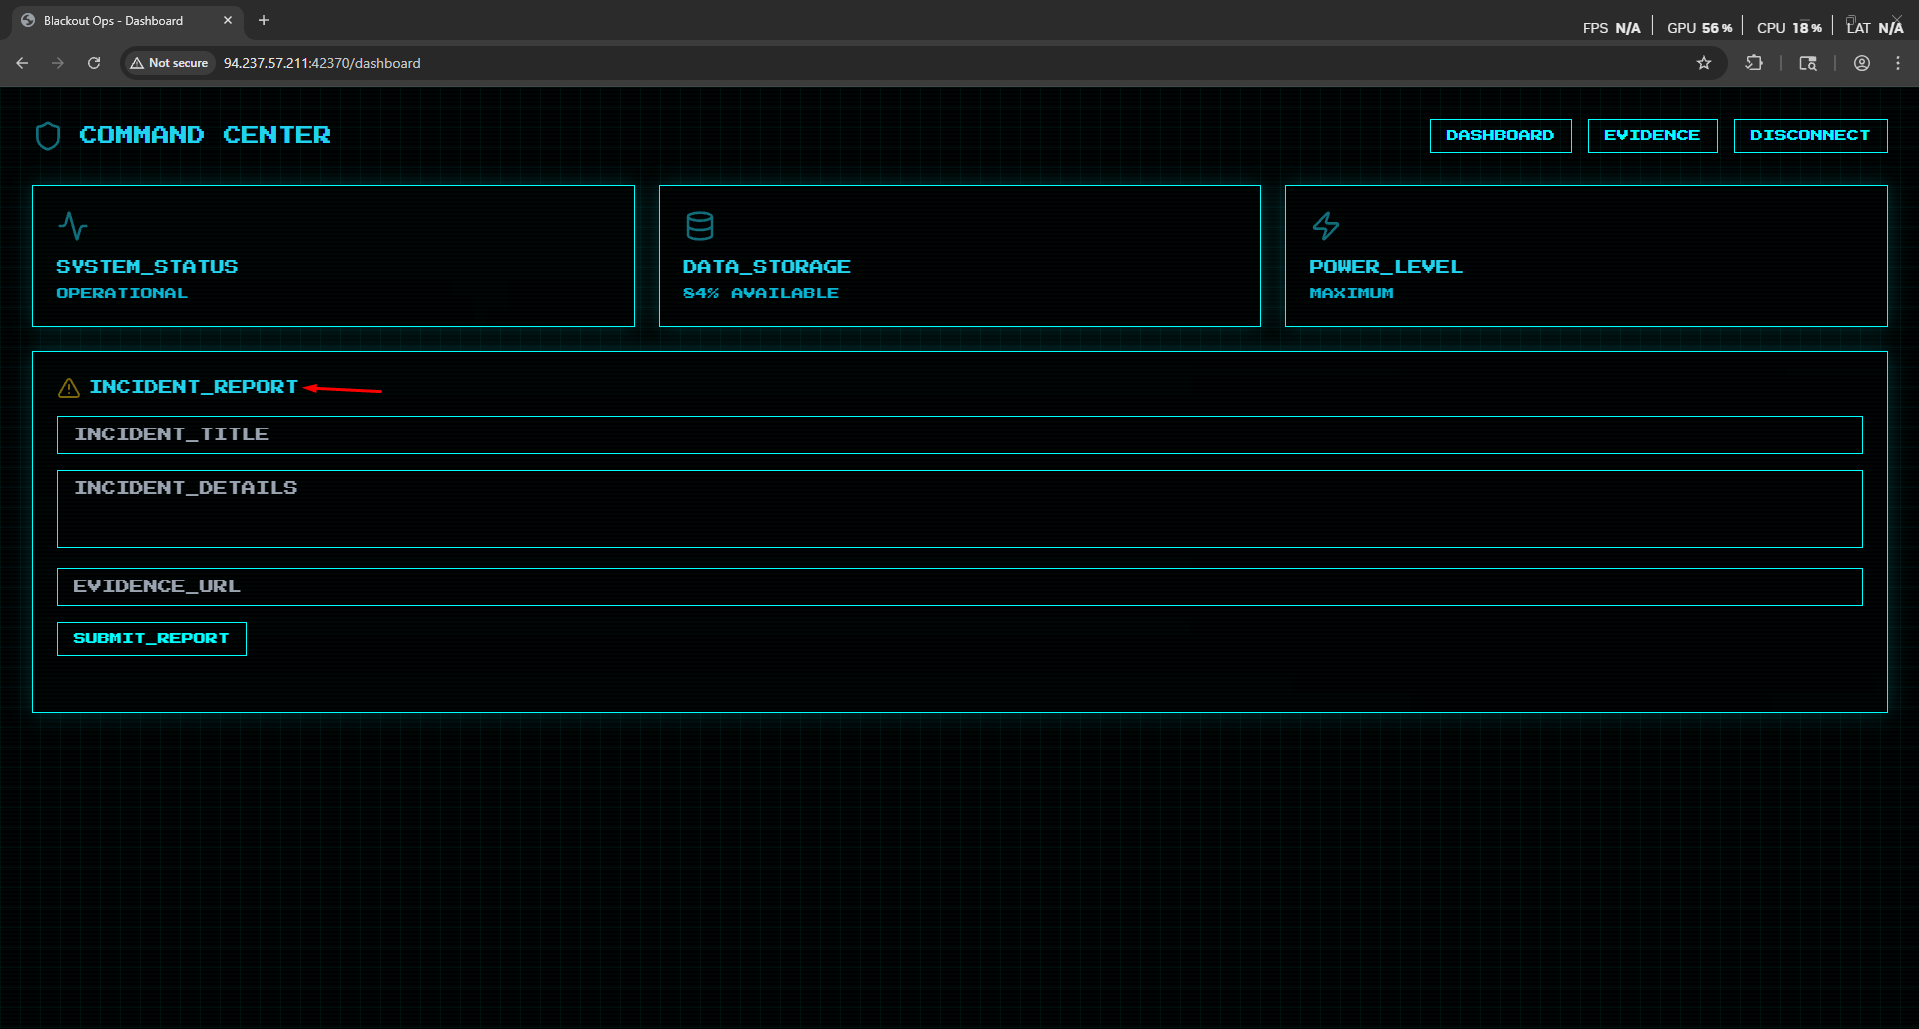Click the Not secure site info badge
The width and height of the screenshot is (1919, 1029).
pyautogui.click(x=169, y=63)
